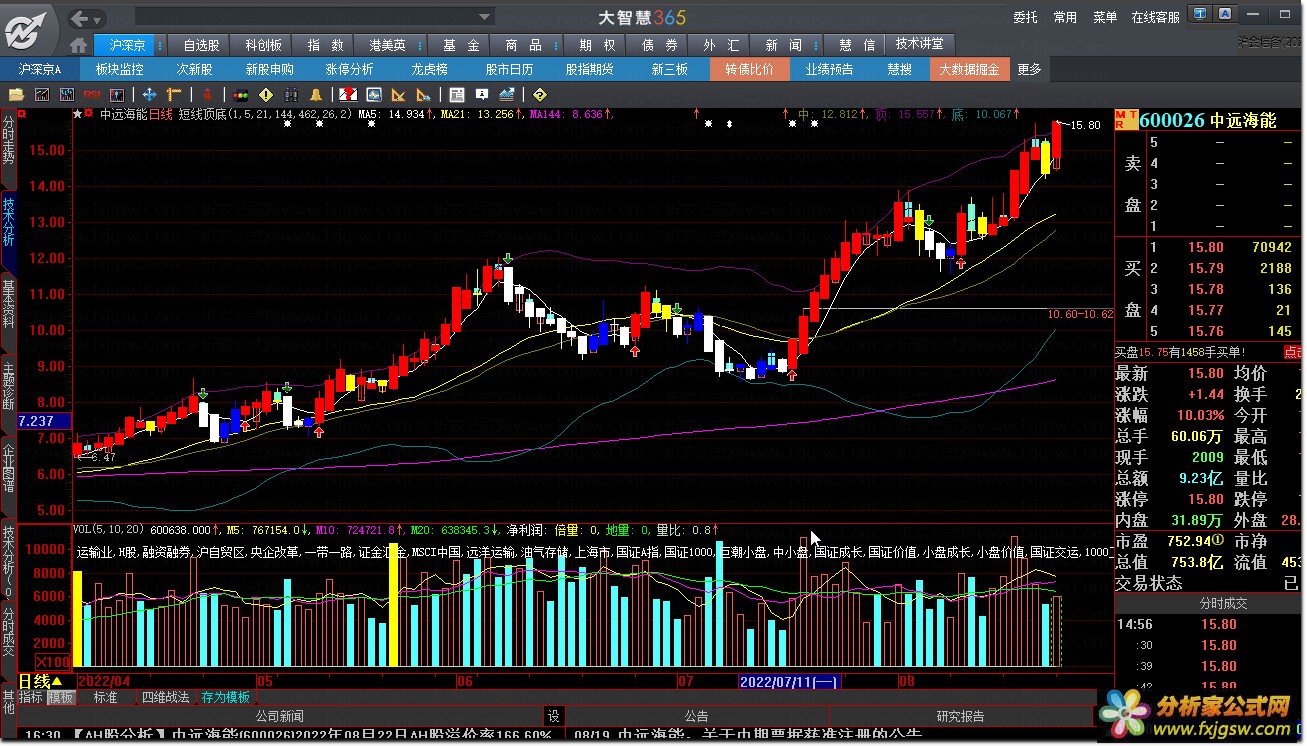1307x746 pixels.
Task: Select the four-way move arrows tool
Action: click(x=150, y=95)
